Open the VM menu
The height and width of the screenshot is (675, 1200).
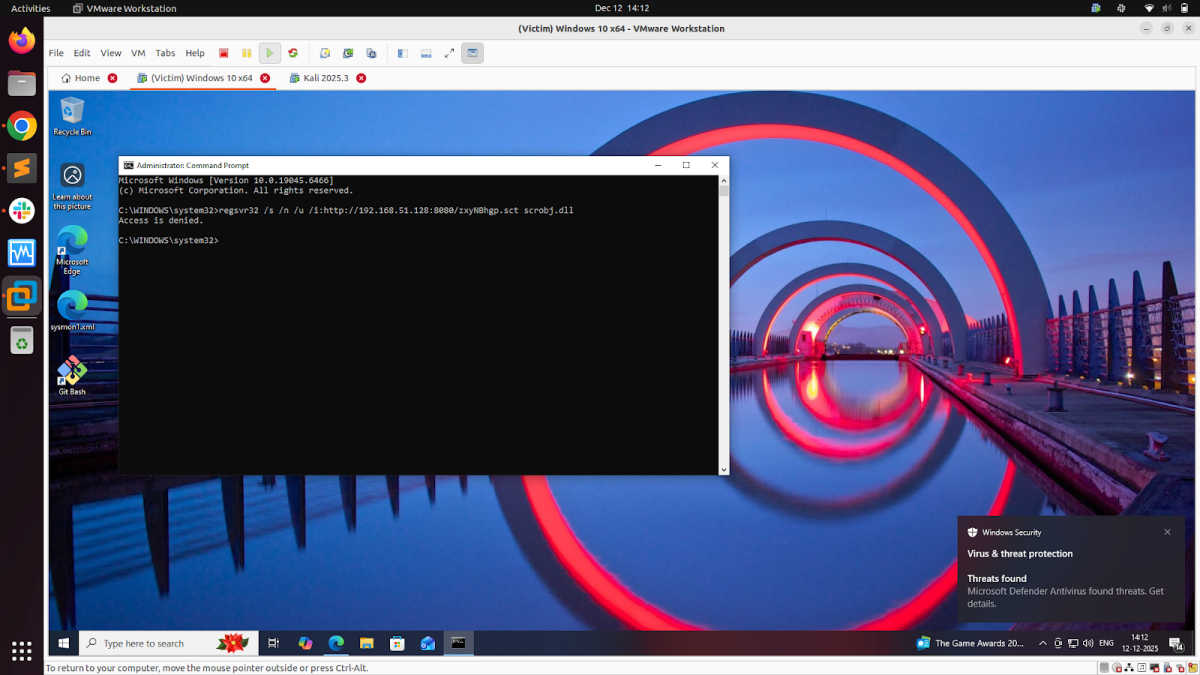coord(137,53)
